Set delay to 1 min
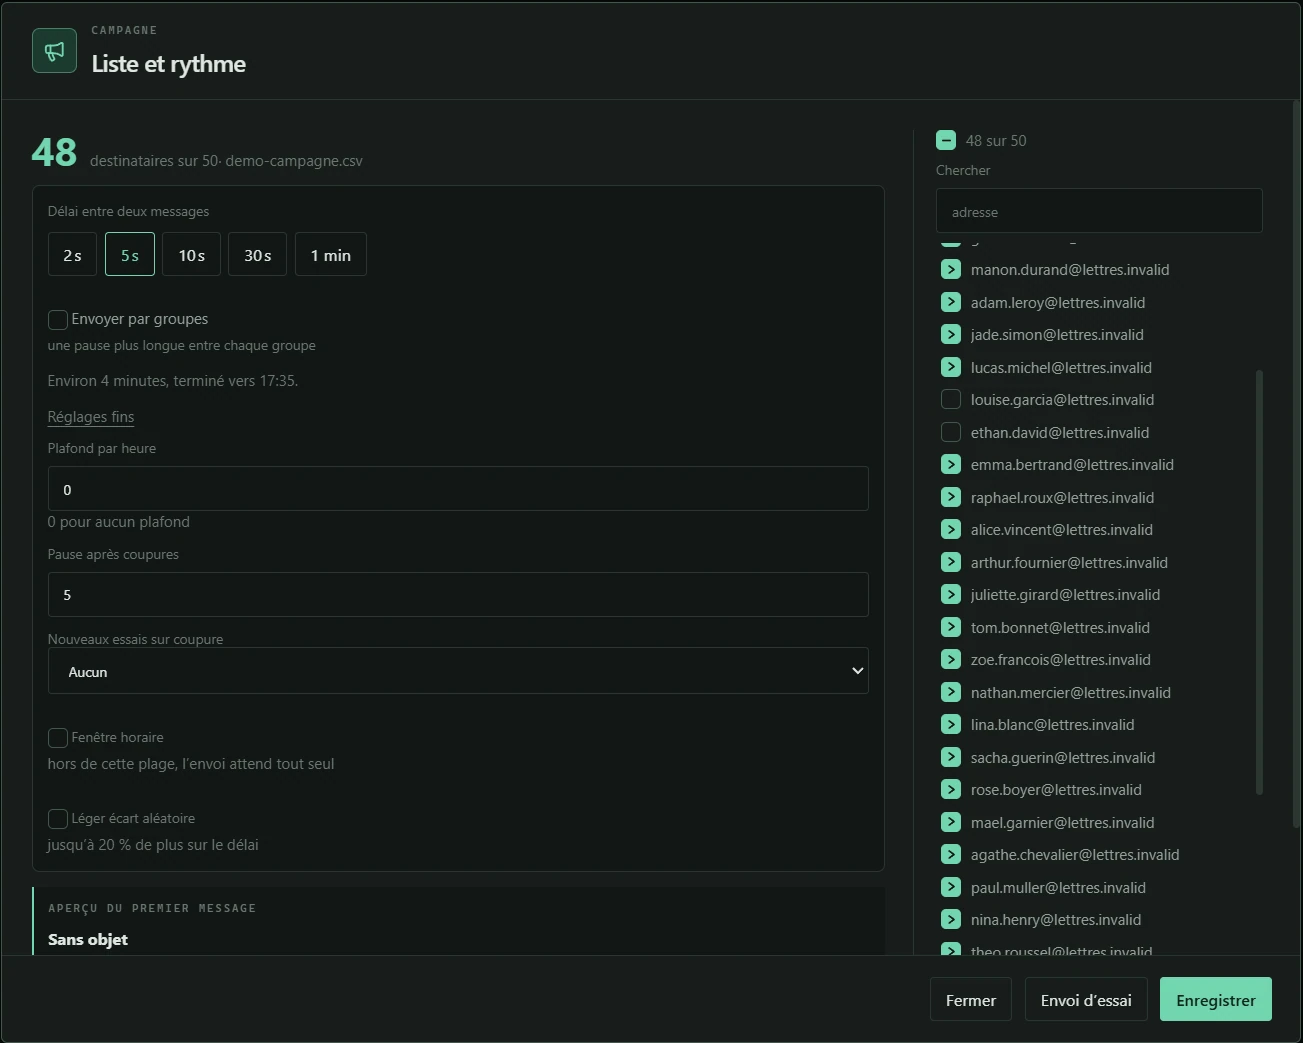This screenshot has width=1303, height=1043. [331, 254]
